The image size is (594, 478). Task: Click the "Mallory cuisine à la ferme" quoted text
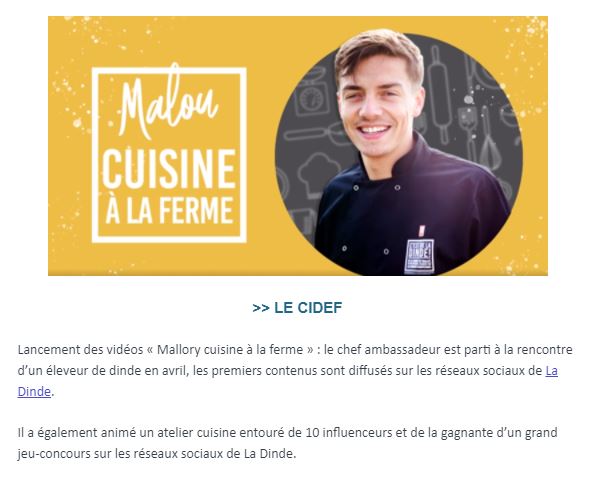(x=230, y=349)
